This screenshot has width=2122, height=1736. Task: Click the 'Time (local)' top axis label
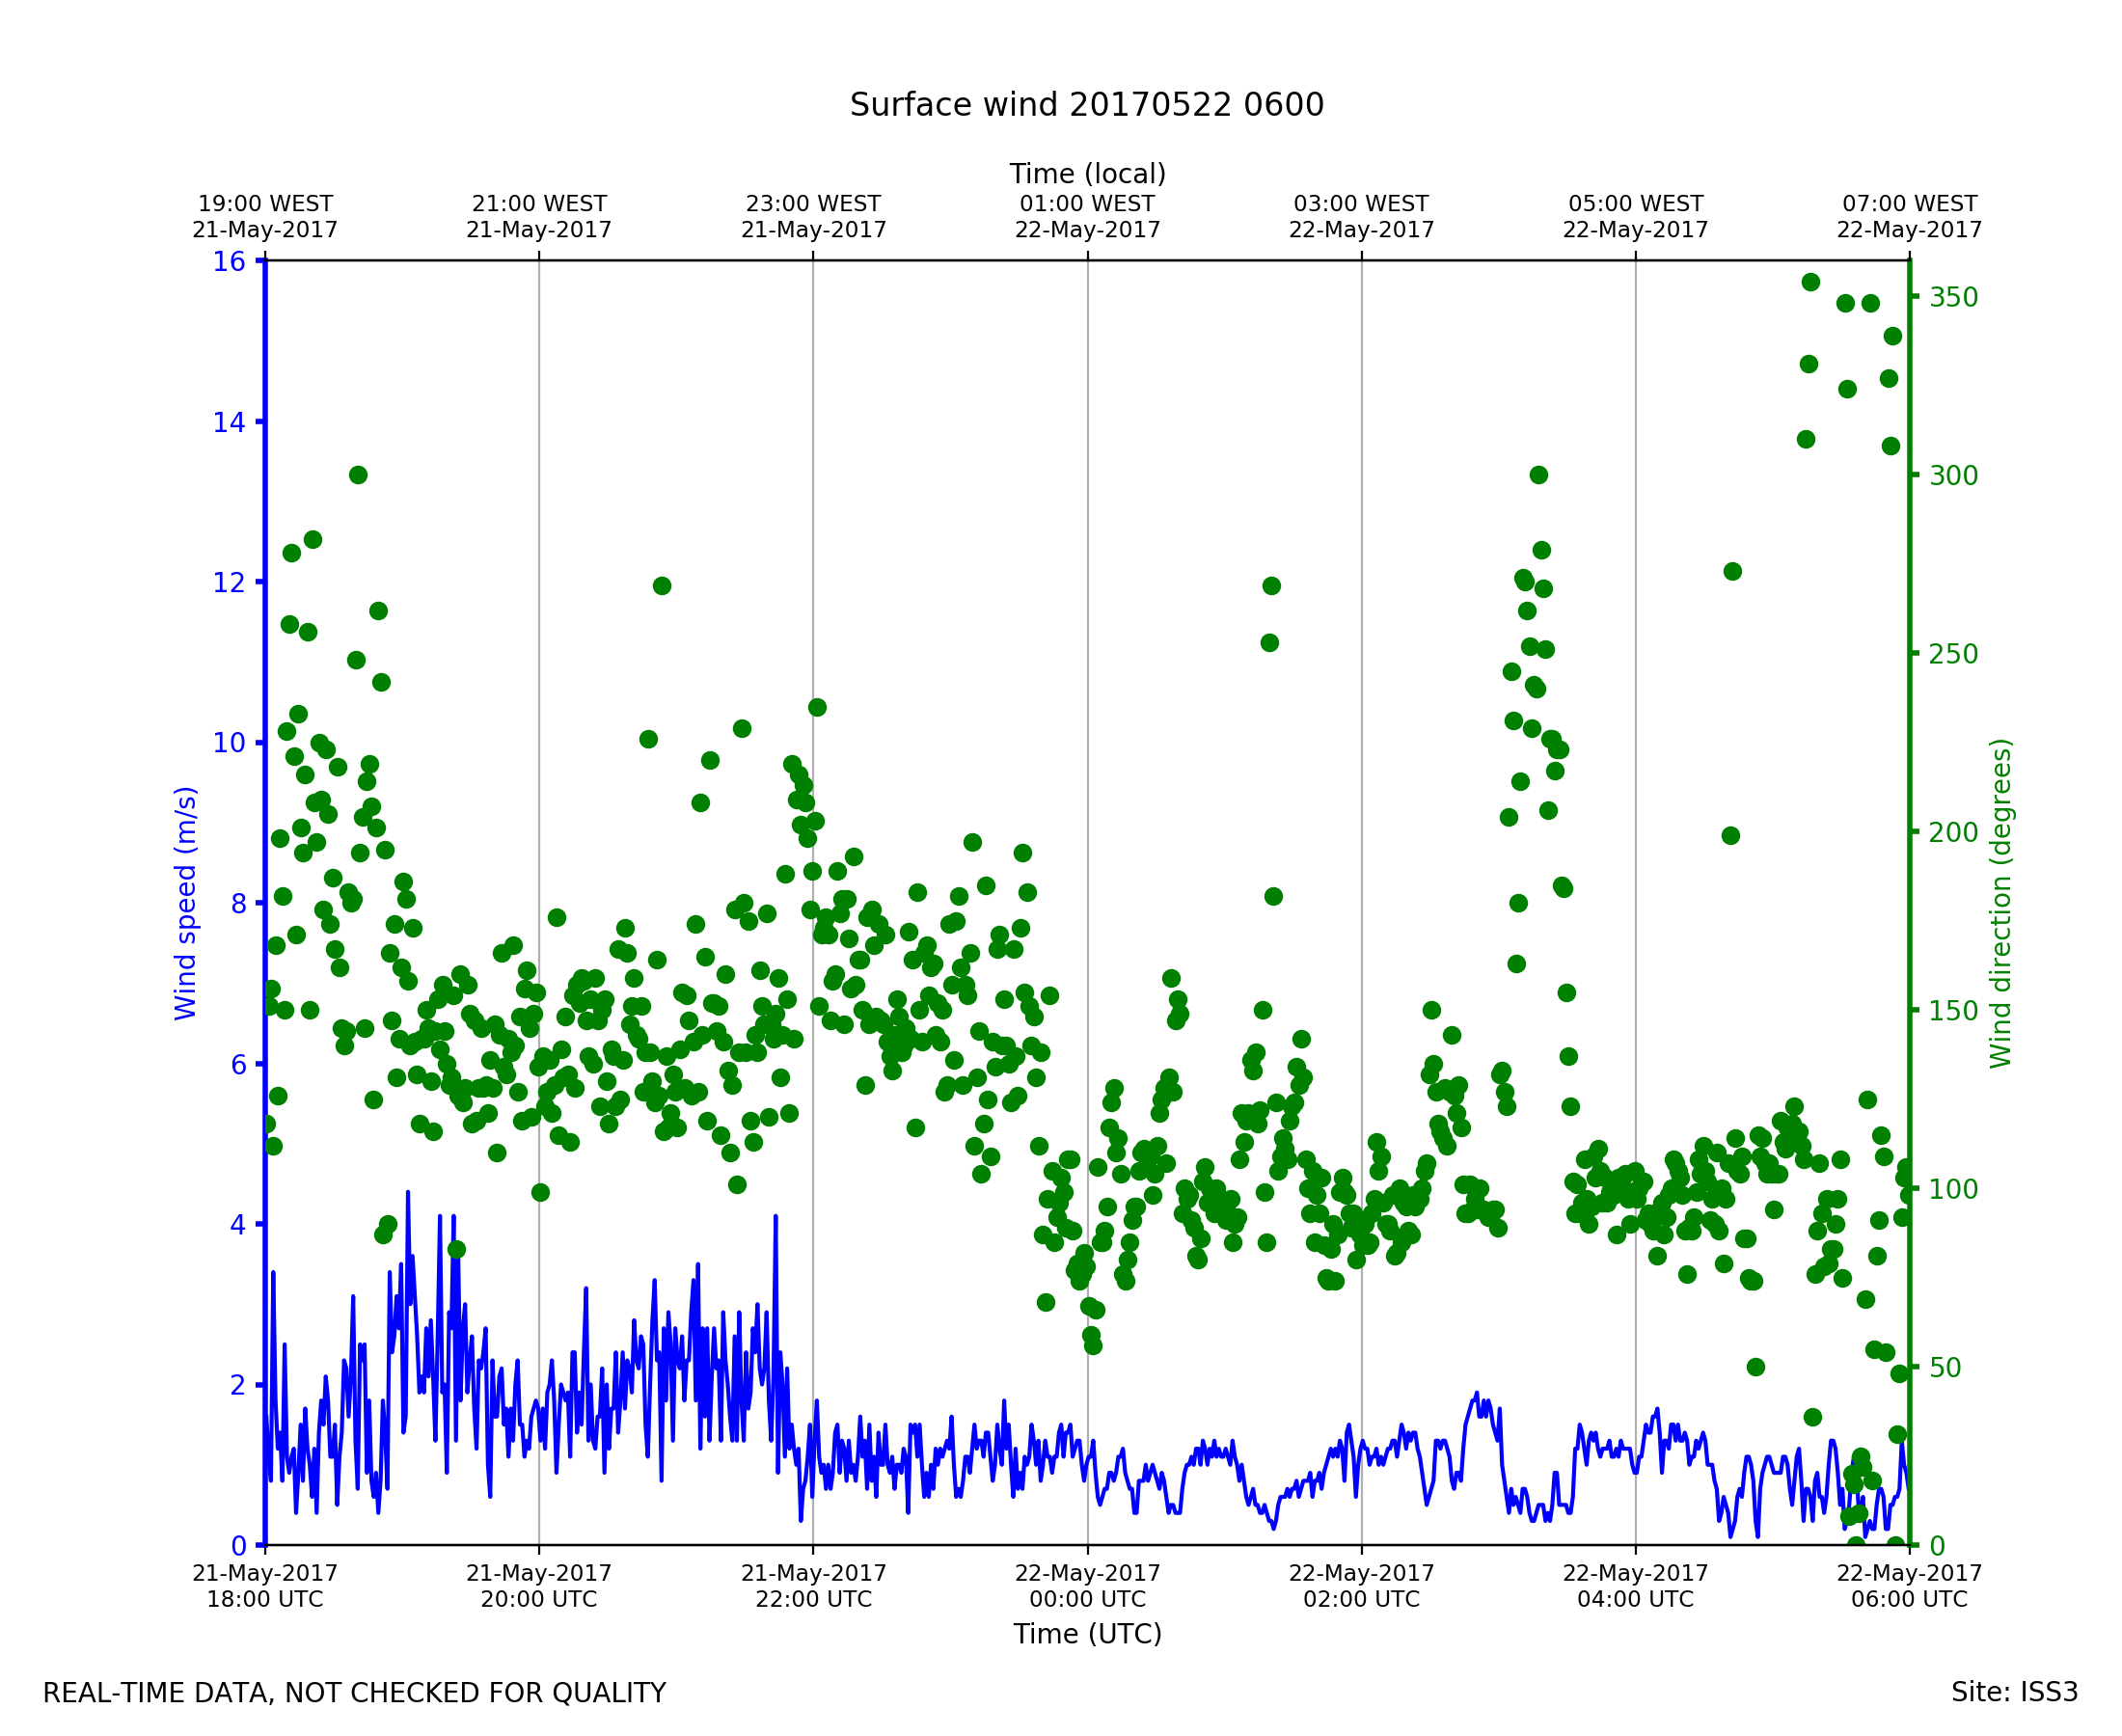1087,174
